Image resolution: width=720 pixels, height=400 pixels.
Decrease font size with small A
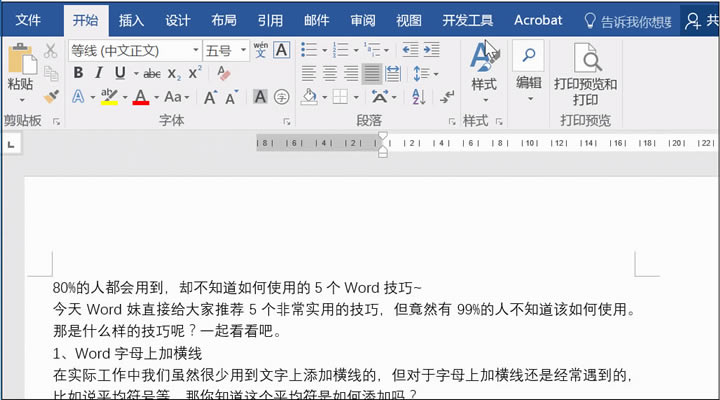tap(231, 97)
